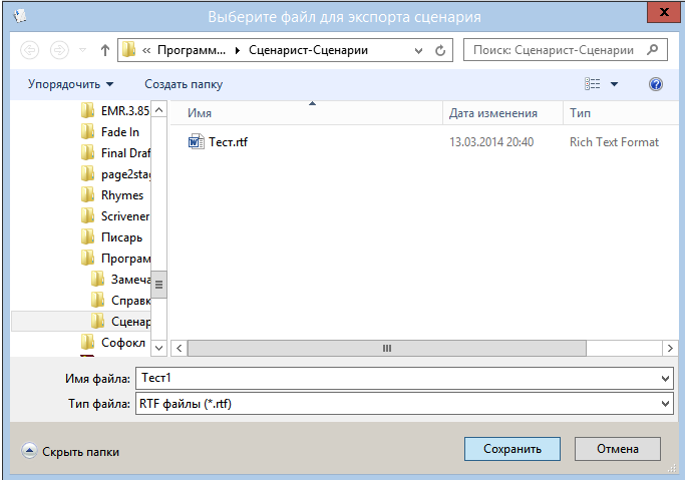The image size is (685, 480).
Task: Select the Fade In folder
Action: tap(110, 131)
